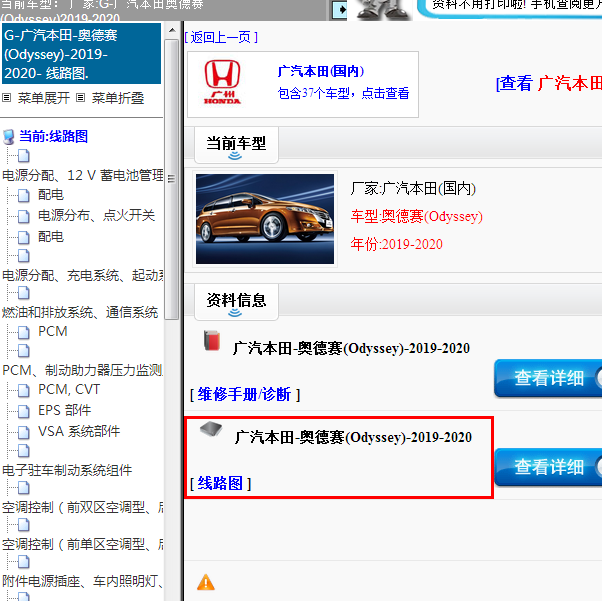
Task: Open the 线路图 link
Action: (221, 483)
